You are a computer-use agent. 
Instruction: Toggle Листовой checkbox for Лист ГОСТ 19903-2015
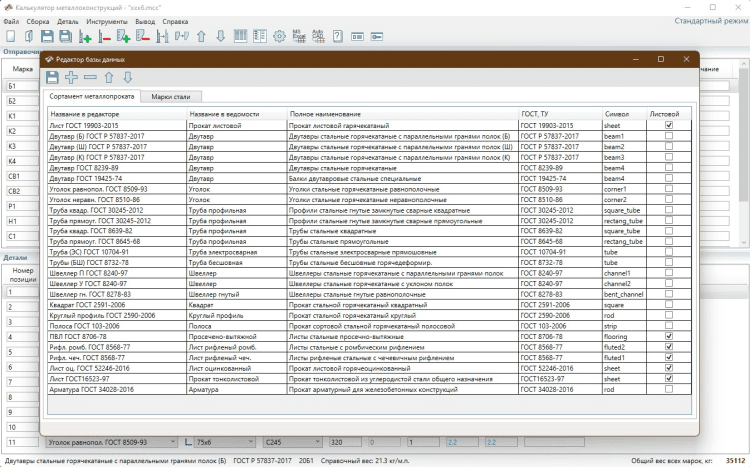(x=669, y=125)
